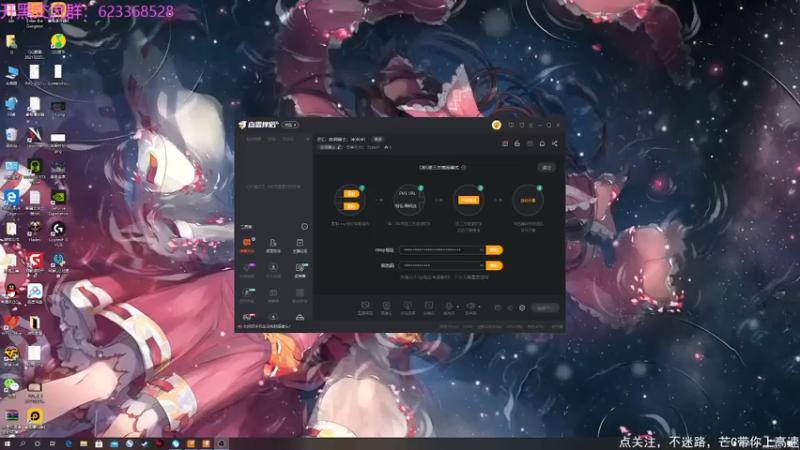
Task: Open Recycle Bin on the desktop
Action: 11,137
